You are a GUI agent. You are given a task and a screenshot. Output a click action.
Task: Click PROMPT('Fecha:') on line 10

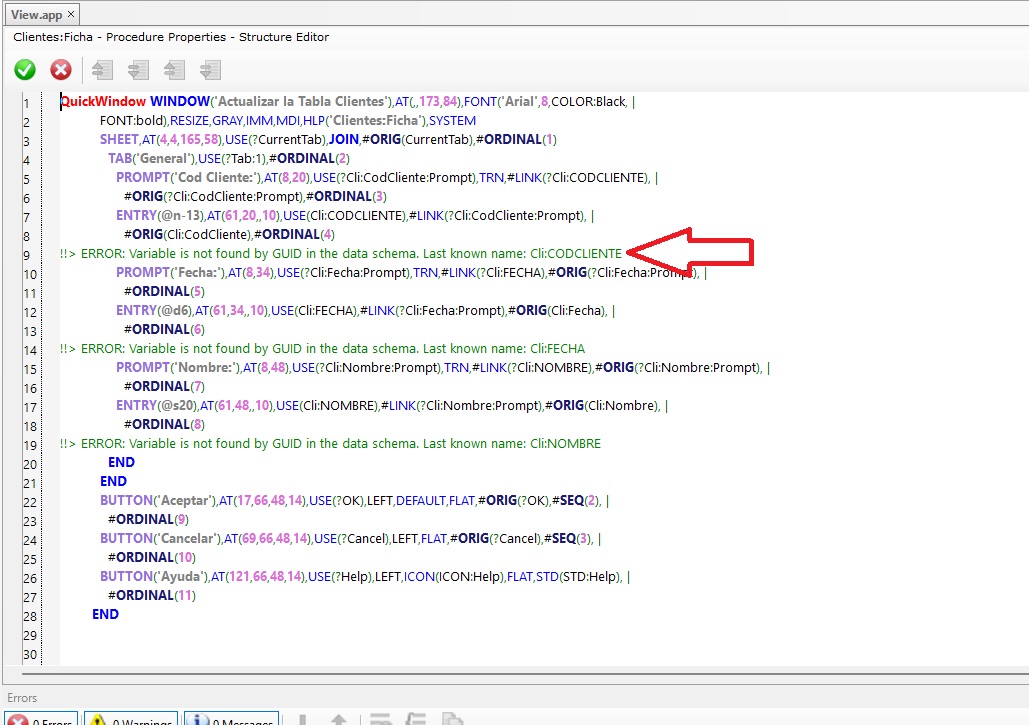170,272
